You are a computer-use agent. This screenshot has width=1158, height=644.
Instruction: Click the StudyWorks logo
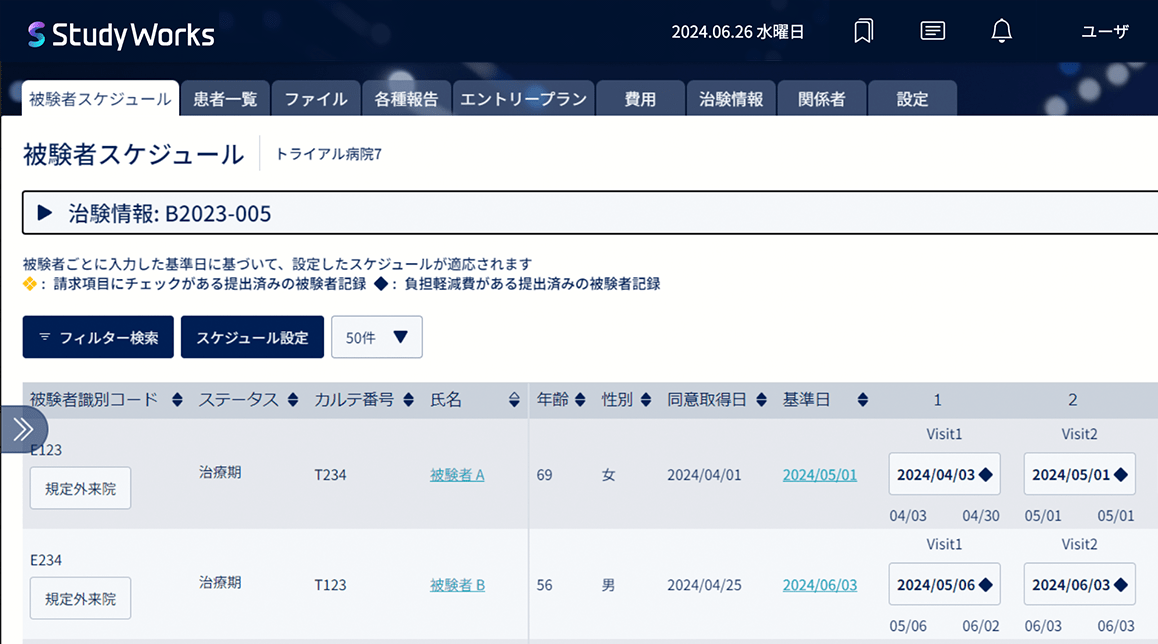[x=120, y=35]
